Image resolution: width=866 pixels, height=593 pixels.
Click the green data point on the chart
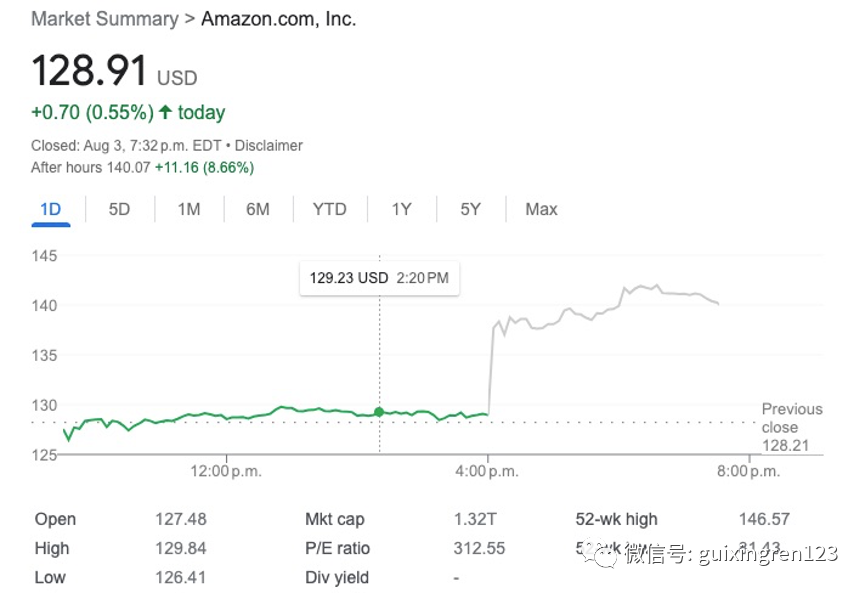379,412
